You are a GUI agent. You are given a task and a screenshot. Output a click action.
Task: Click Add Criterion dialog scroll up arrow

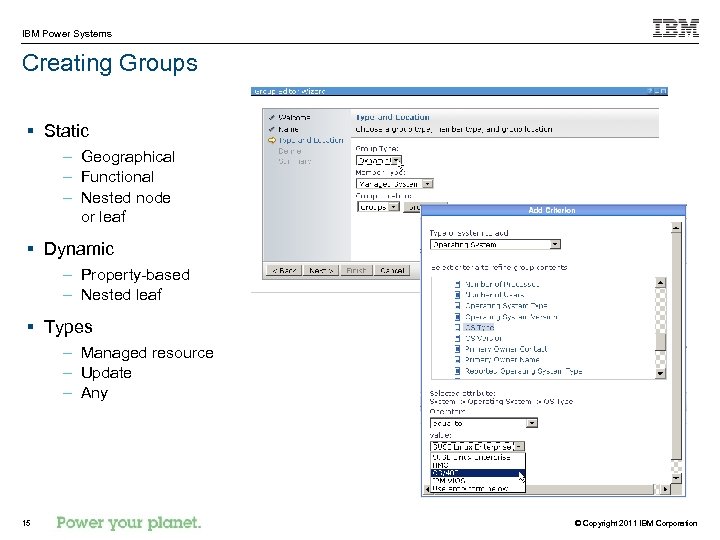pyautogui.click(x=676, y=227)
